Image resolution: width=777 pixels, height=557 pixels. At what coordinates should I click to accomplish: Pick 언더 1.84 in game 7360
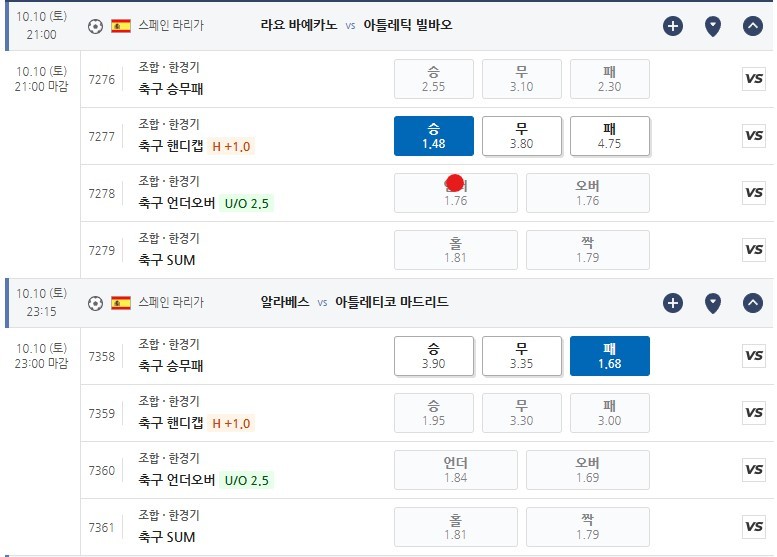456,470
